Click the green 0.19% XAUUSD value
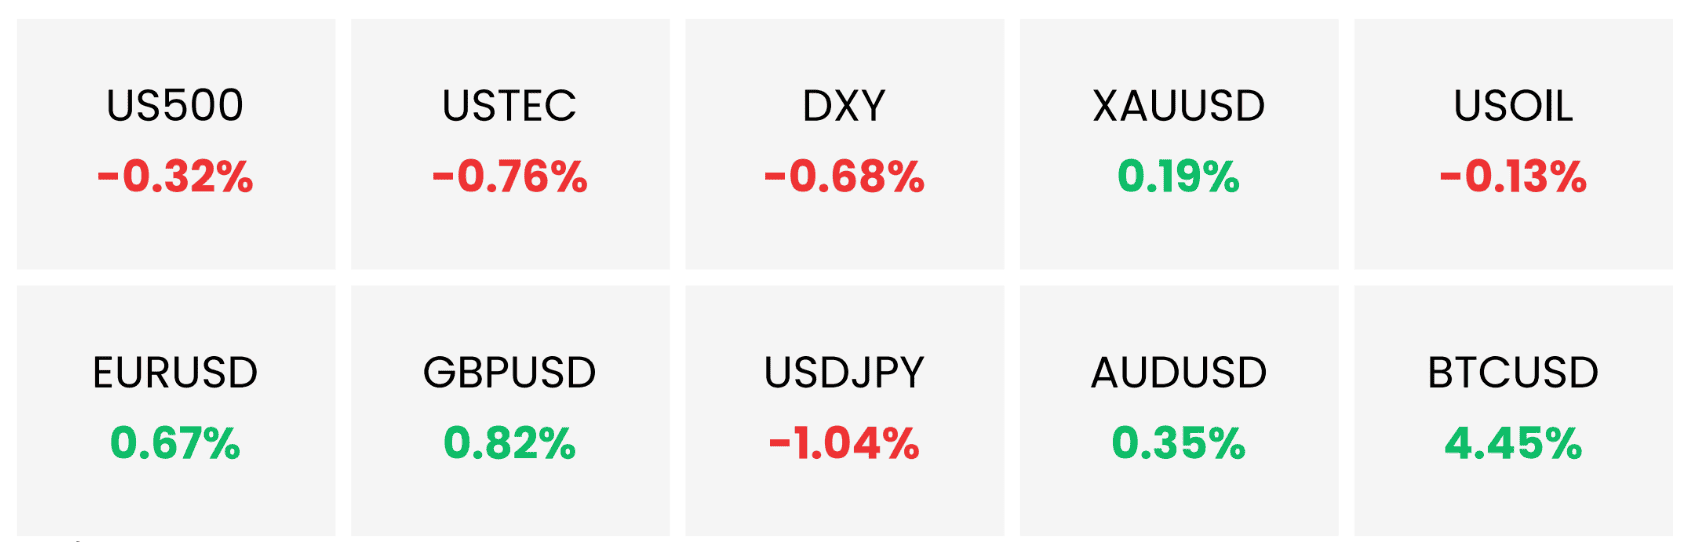1693x542 pixels. click(1179, 177)
